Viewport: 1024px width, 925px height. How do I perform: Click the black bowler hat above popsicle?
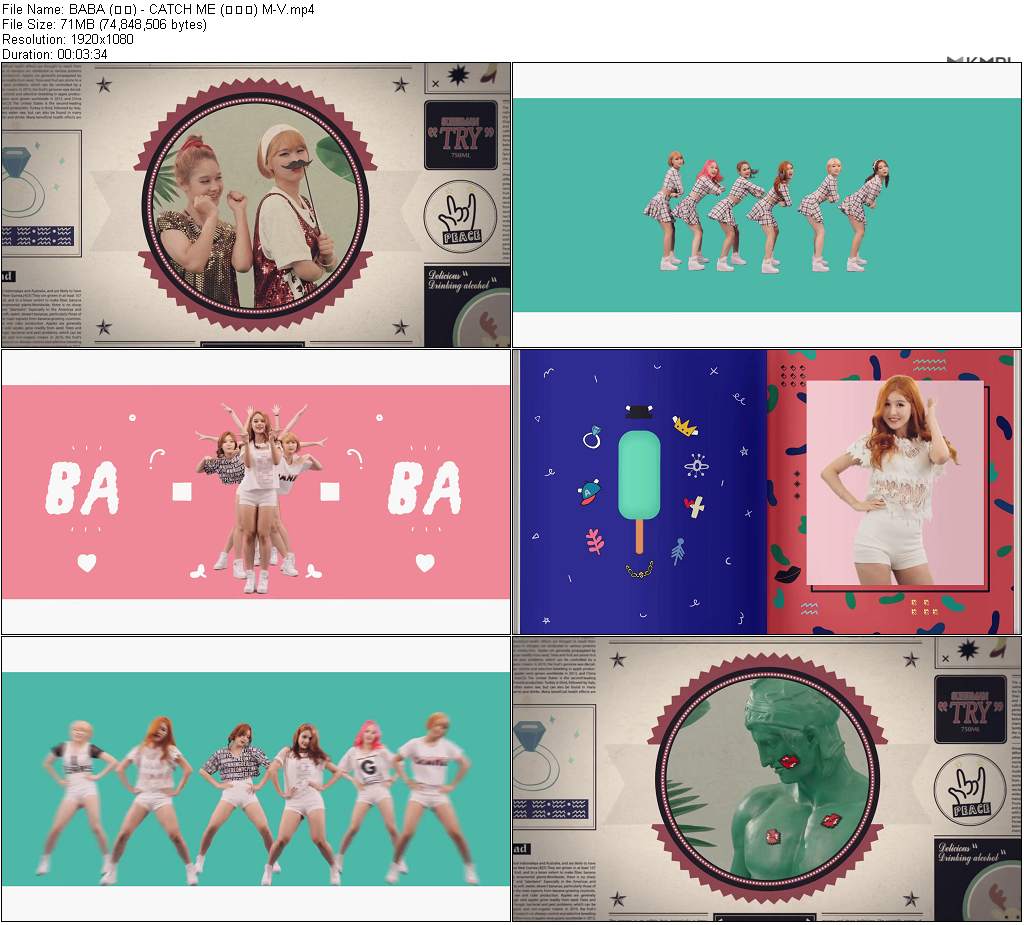click(x=638, y=411)
